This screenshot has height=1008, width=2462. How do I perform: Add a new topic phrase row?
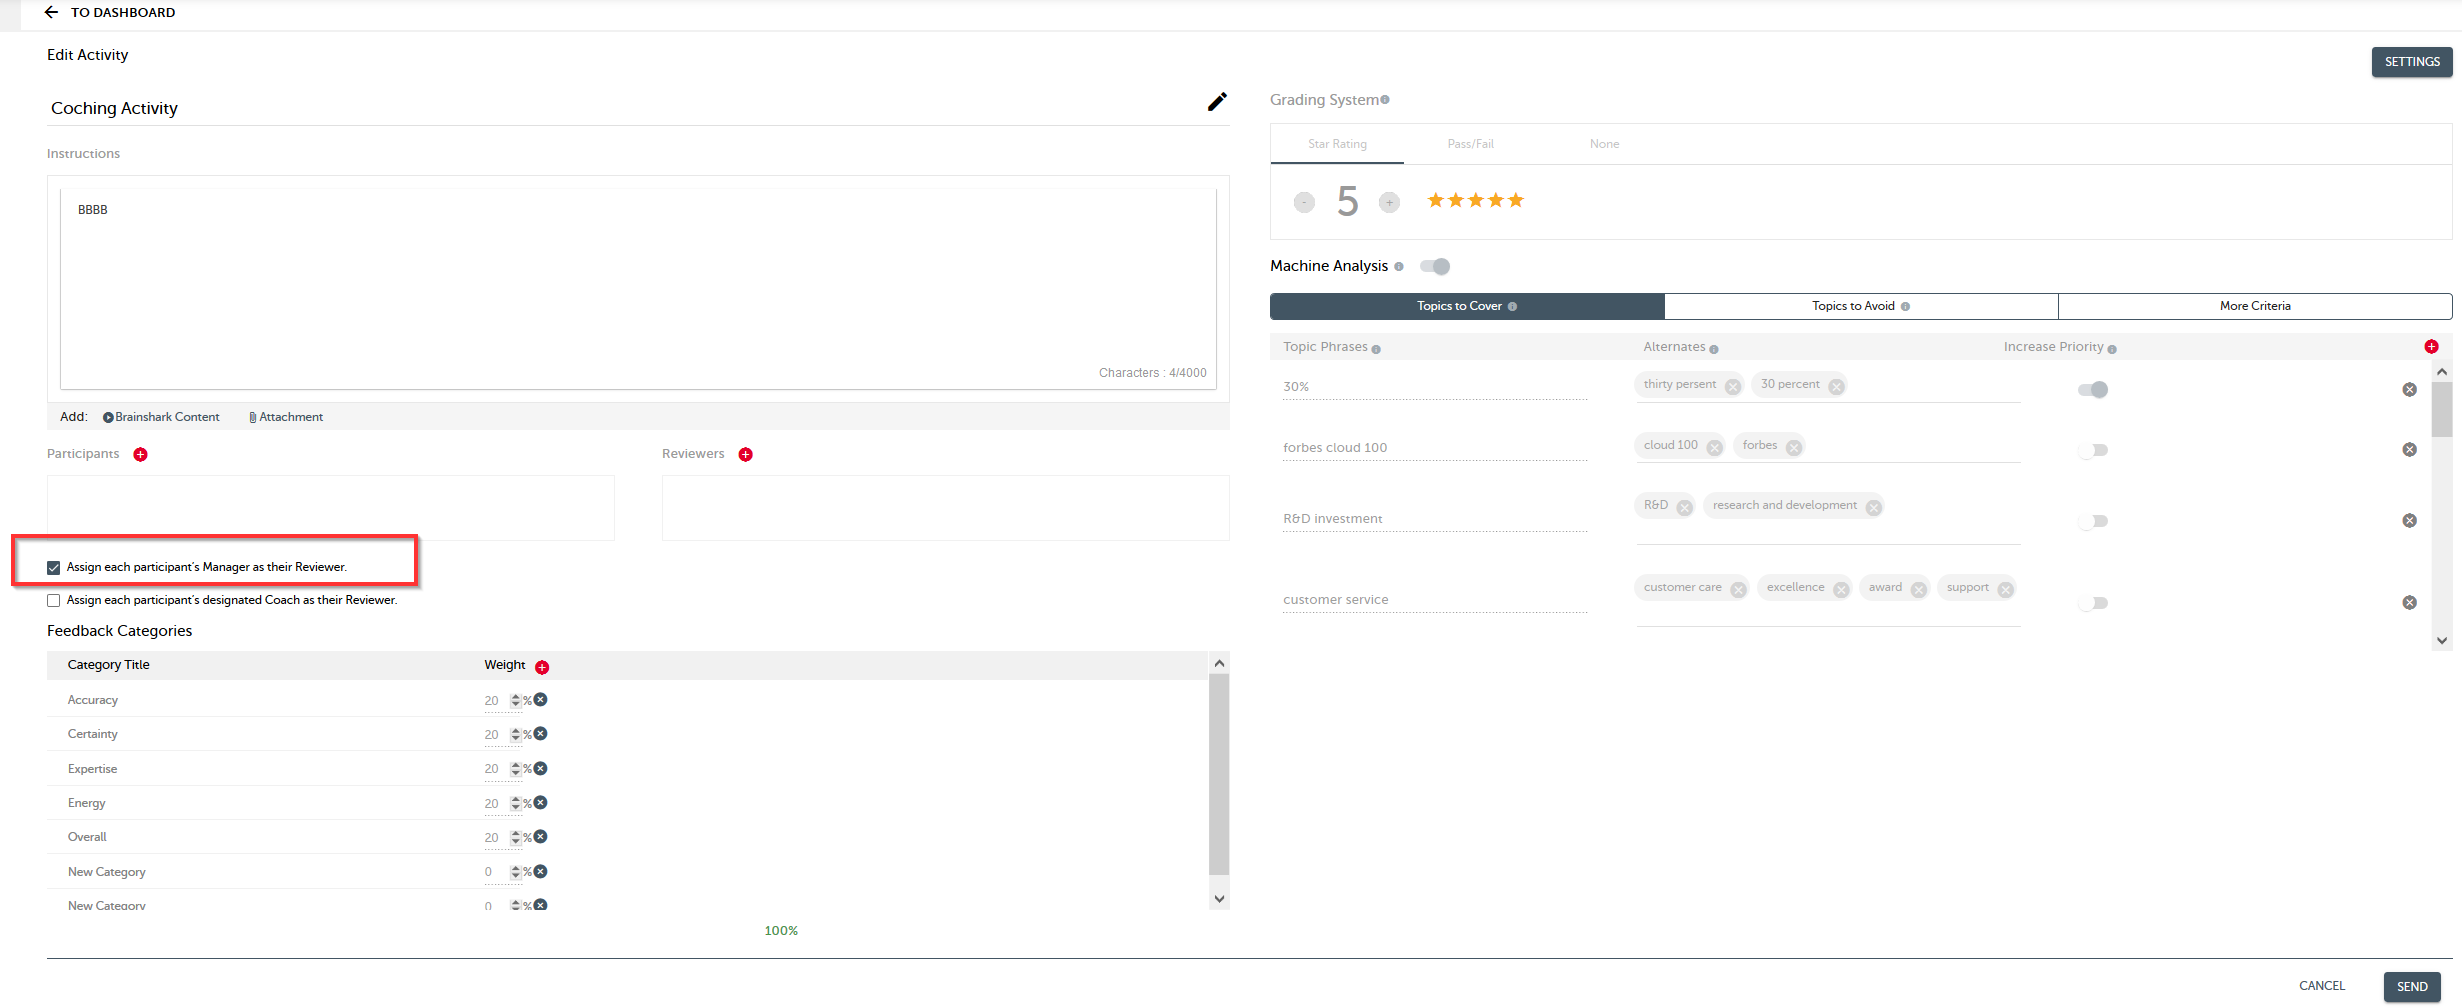(x=2430, y=347)
